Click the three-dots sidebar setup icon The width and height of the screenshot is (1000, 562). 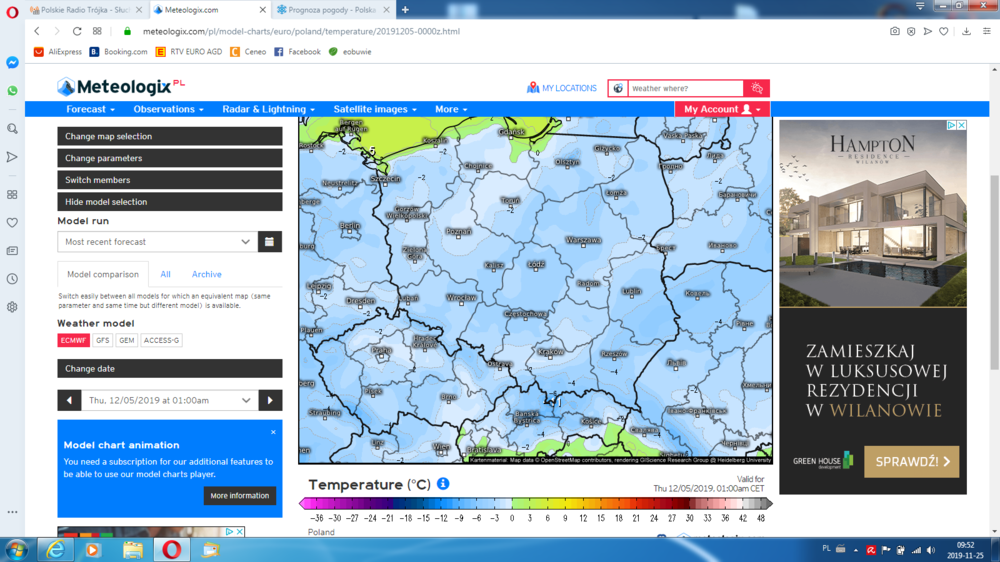(x=12, y=512)
